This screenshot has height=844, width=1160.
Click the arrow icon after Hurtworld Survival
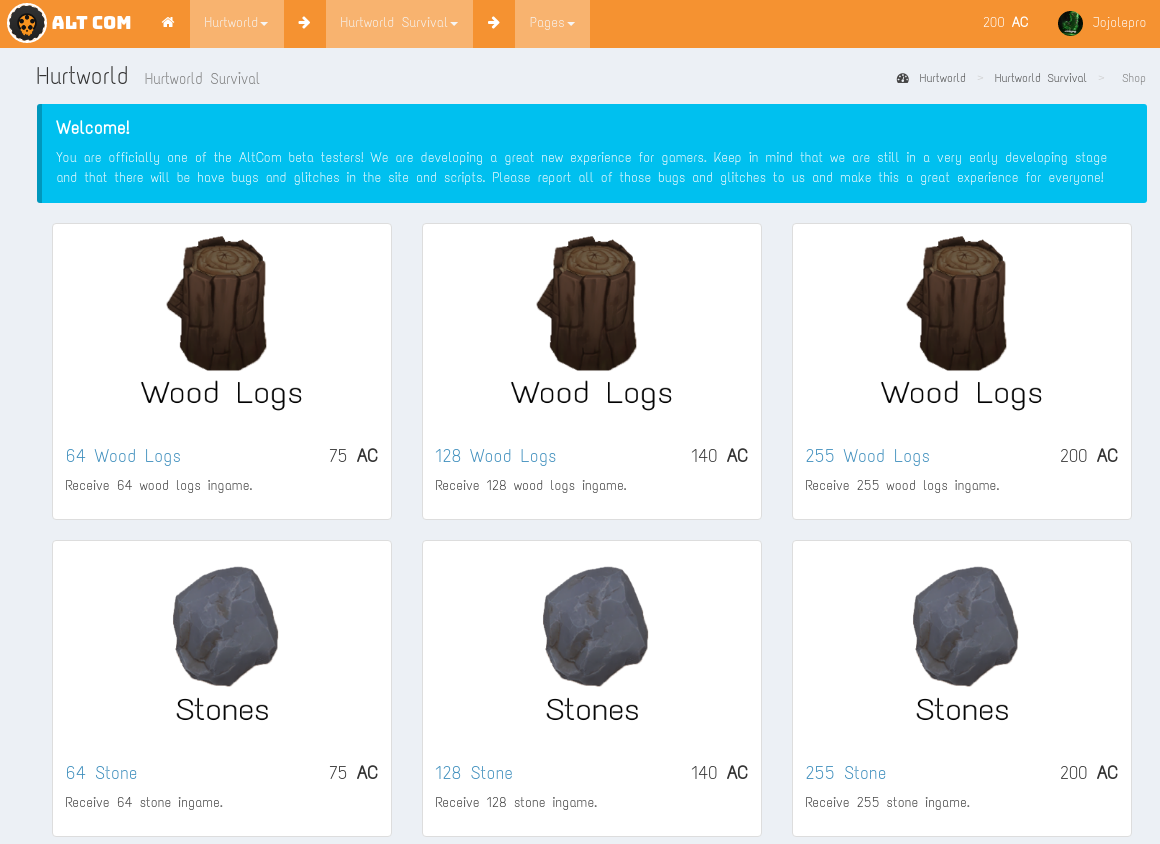pos(494,23)
